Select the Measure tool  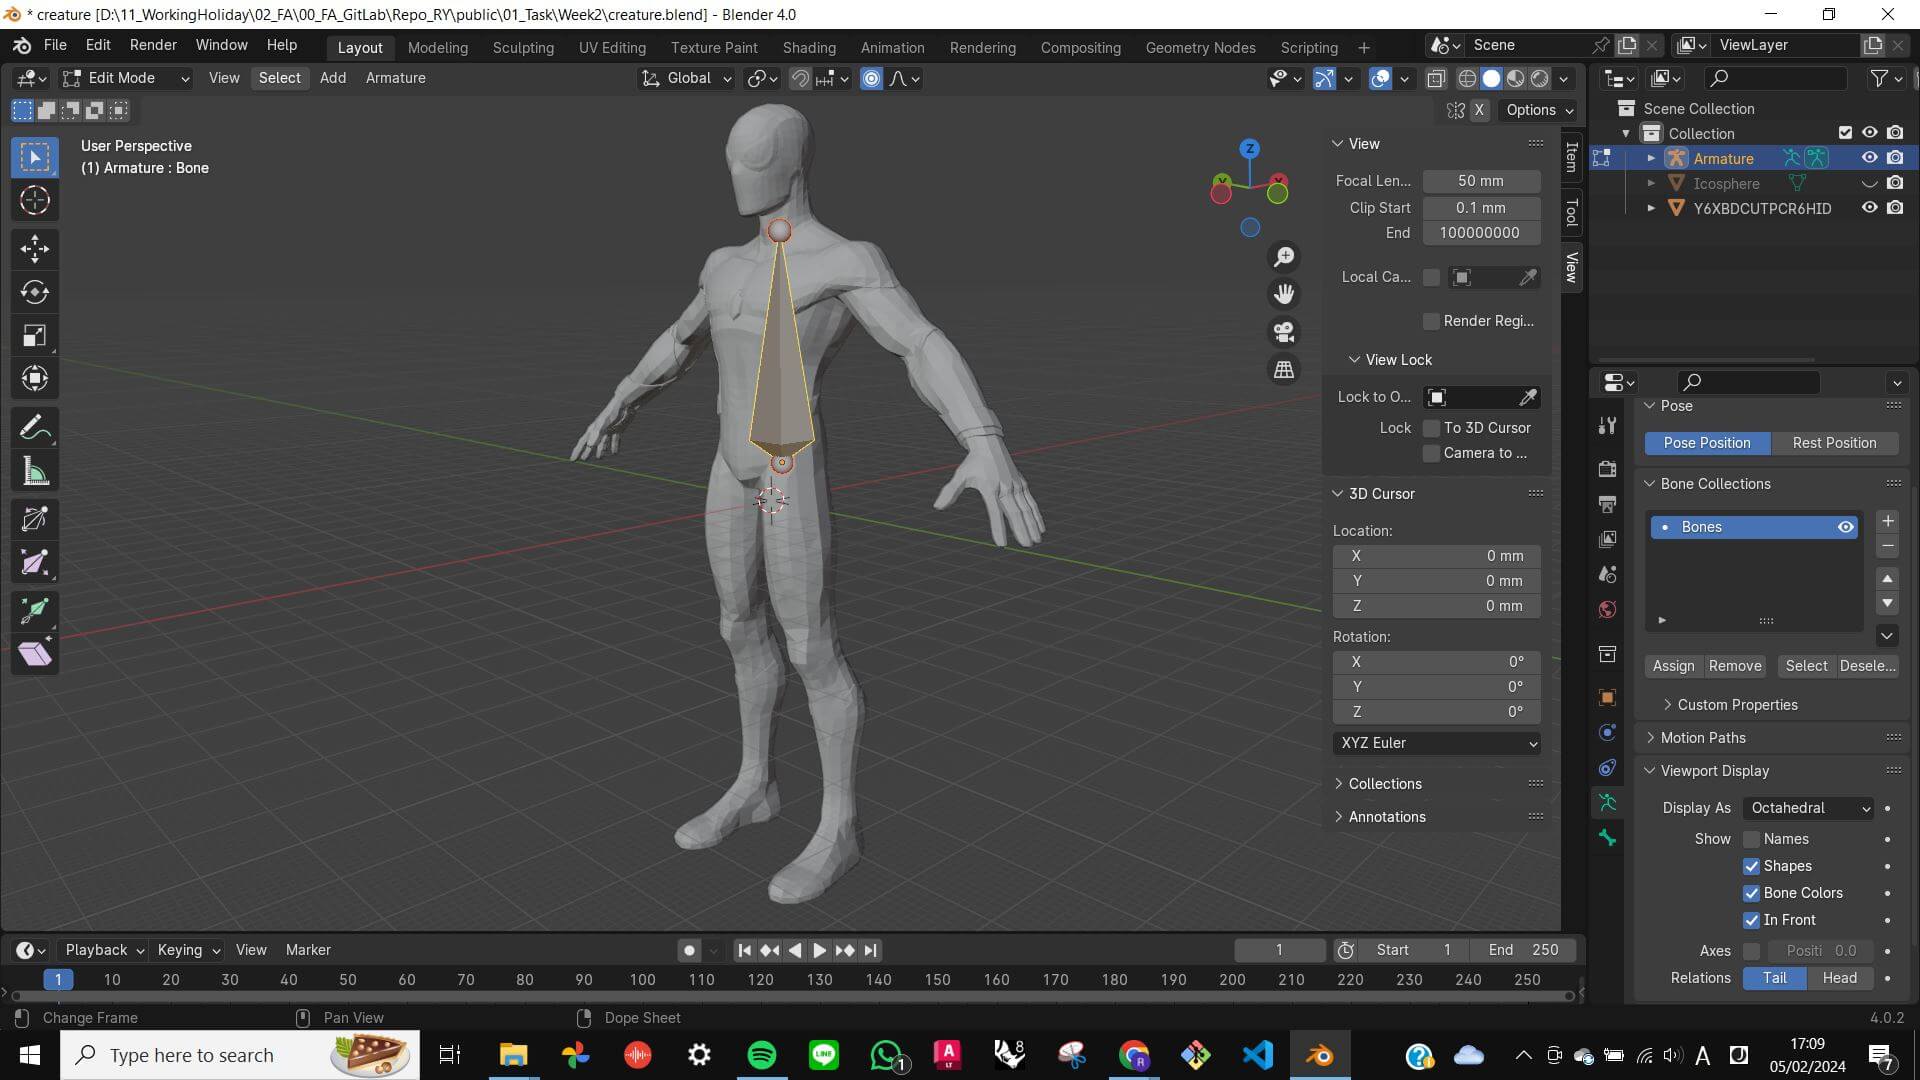pyautogui.click(x=35, y=471)
